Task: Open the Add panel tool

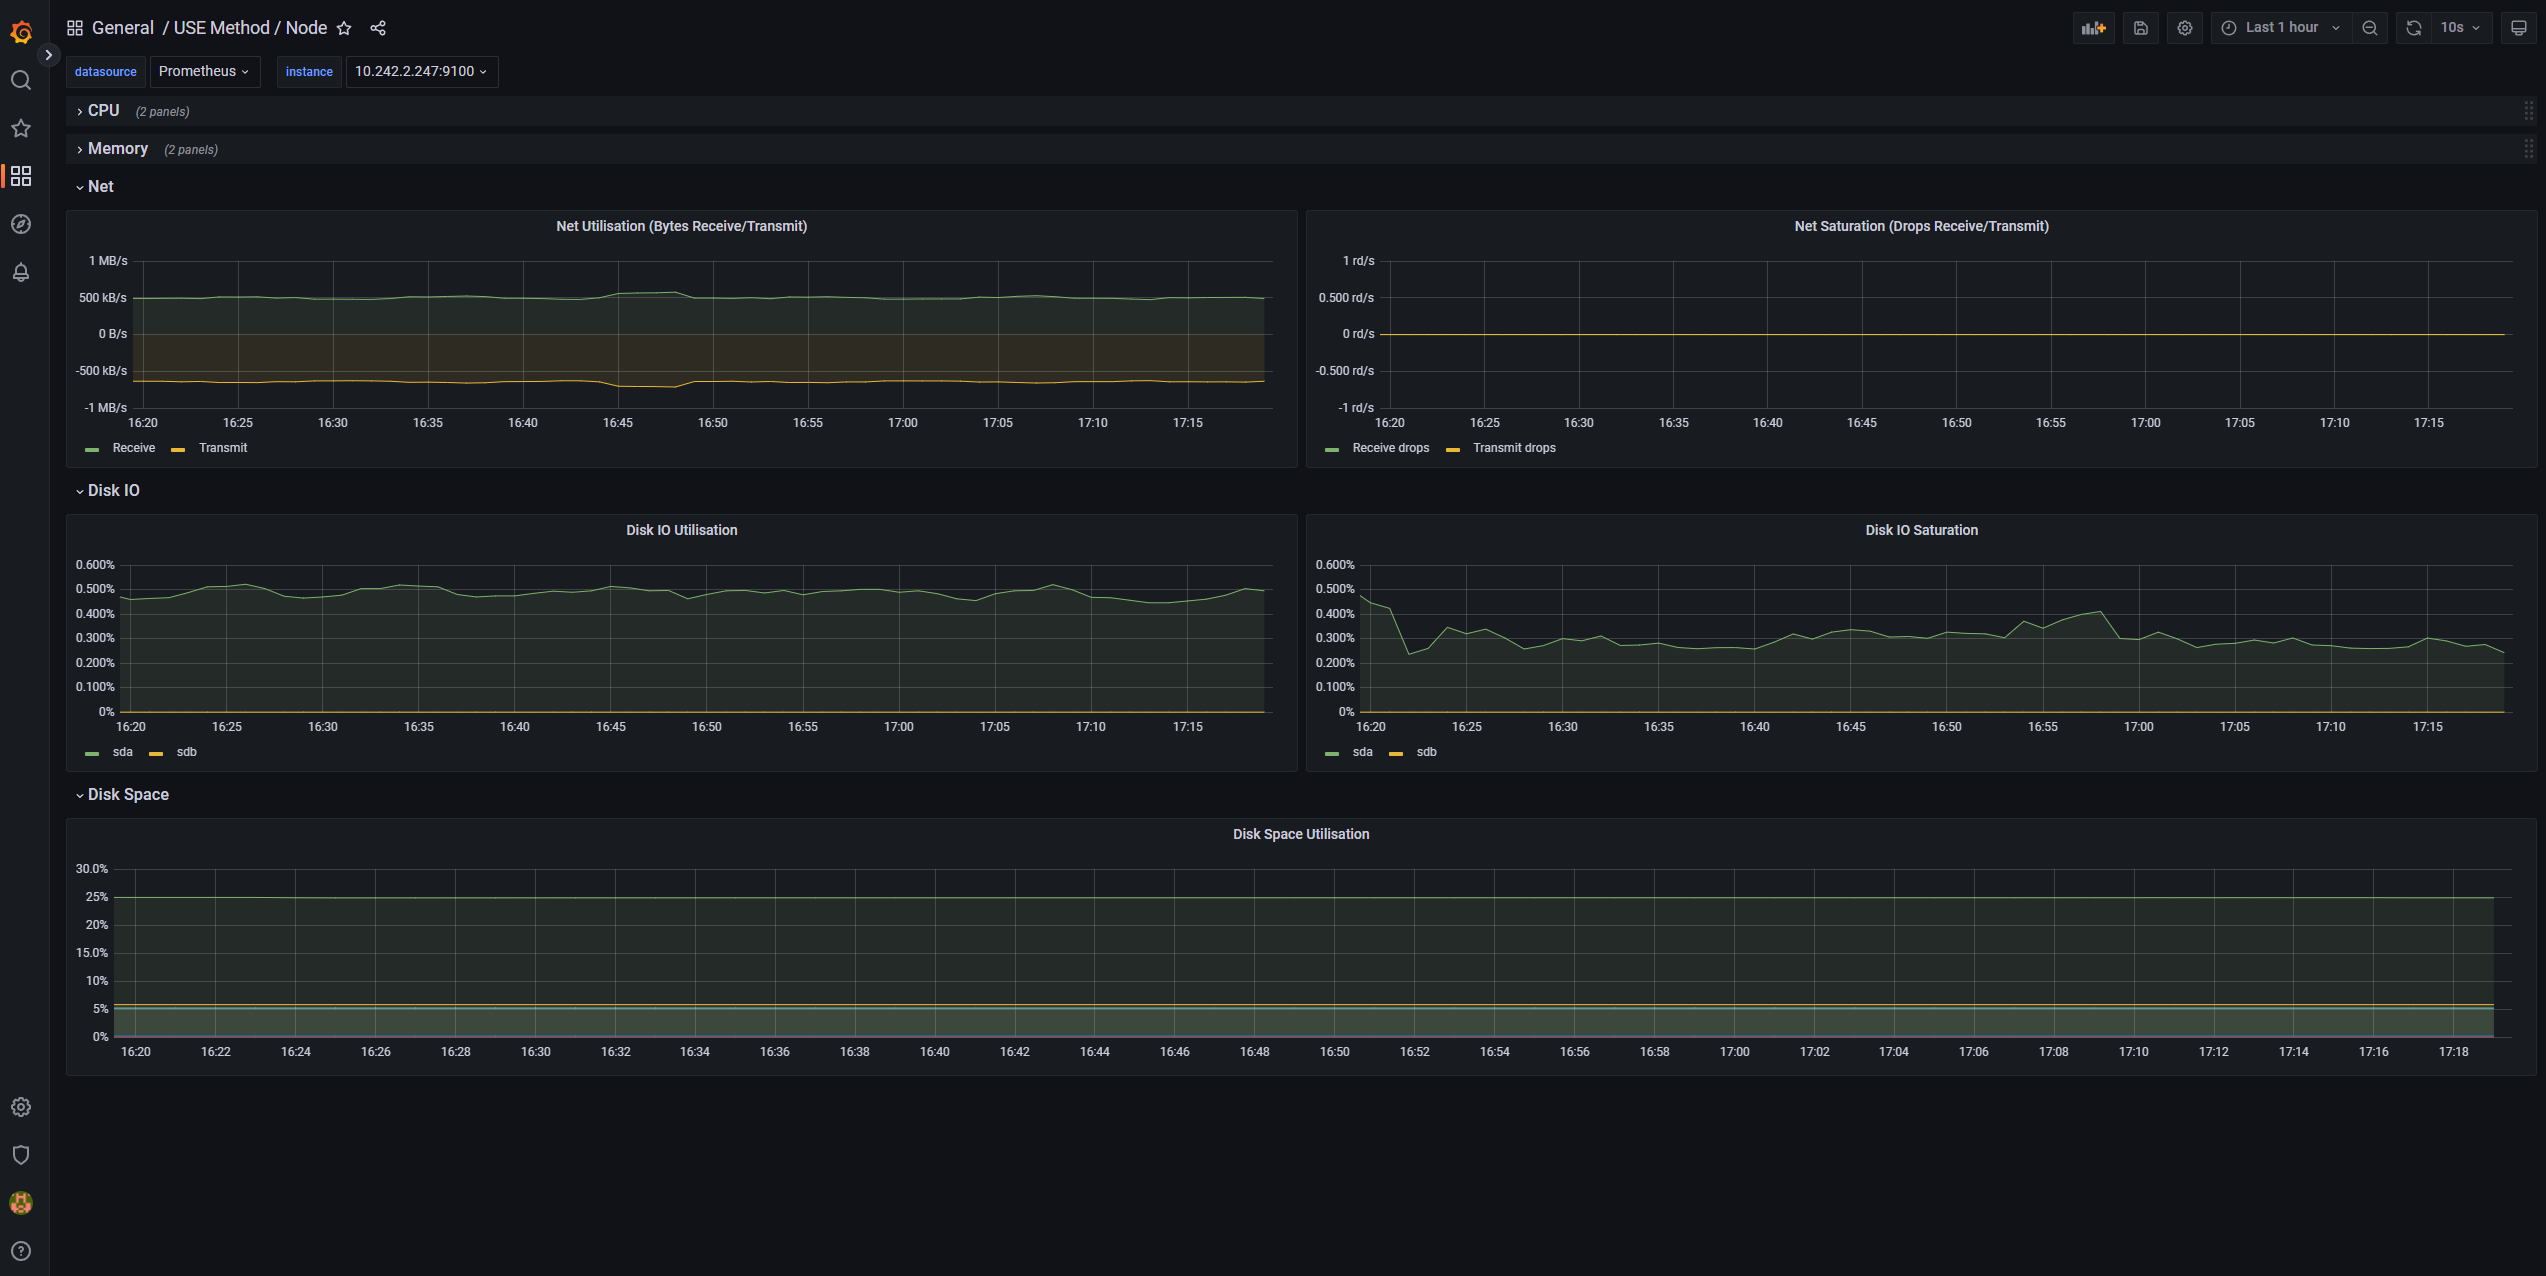Action: [2093, 27]
